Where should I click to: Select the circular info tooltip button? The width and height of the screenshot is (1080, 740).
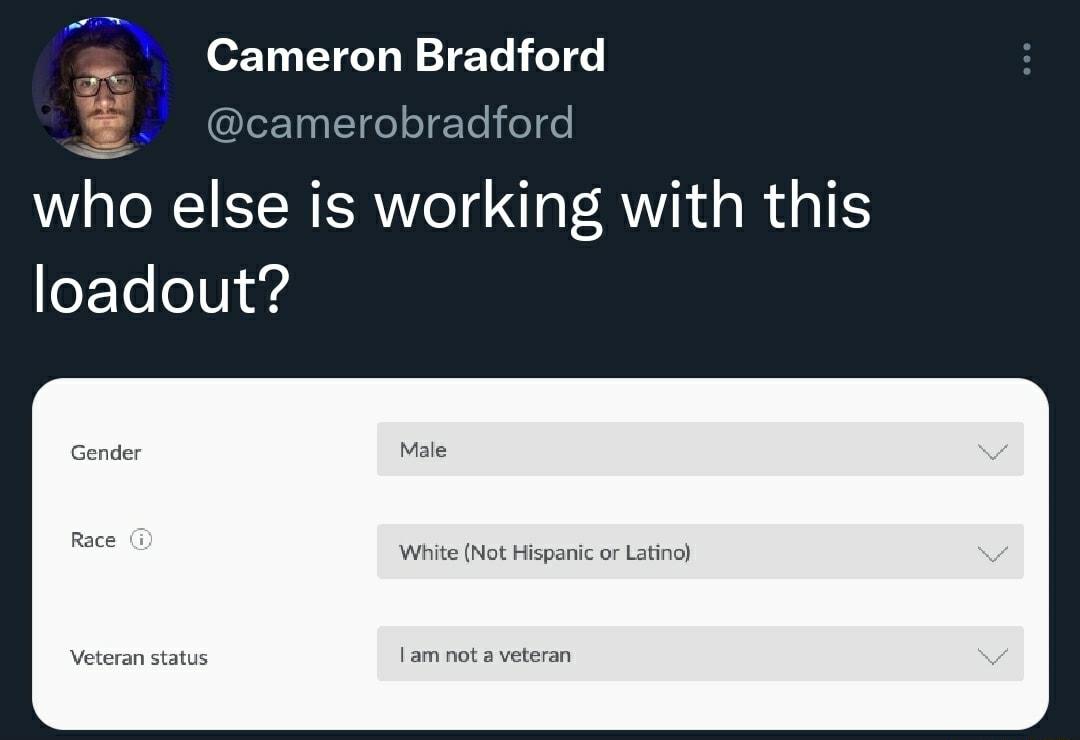(142, 540)
